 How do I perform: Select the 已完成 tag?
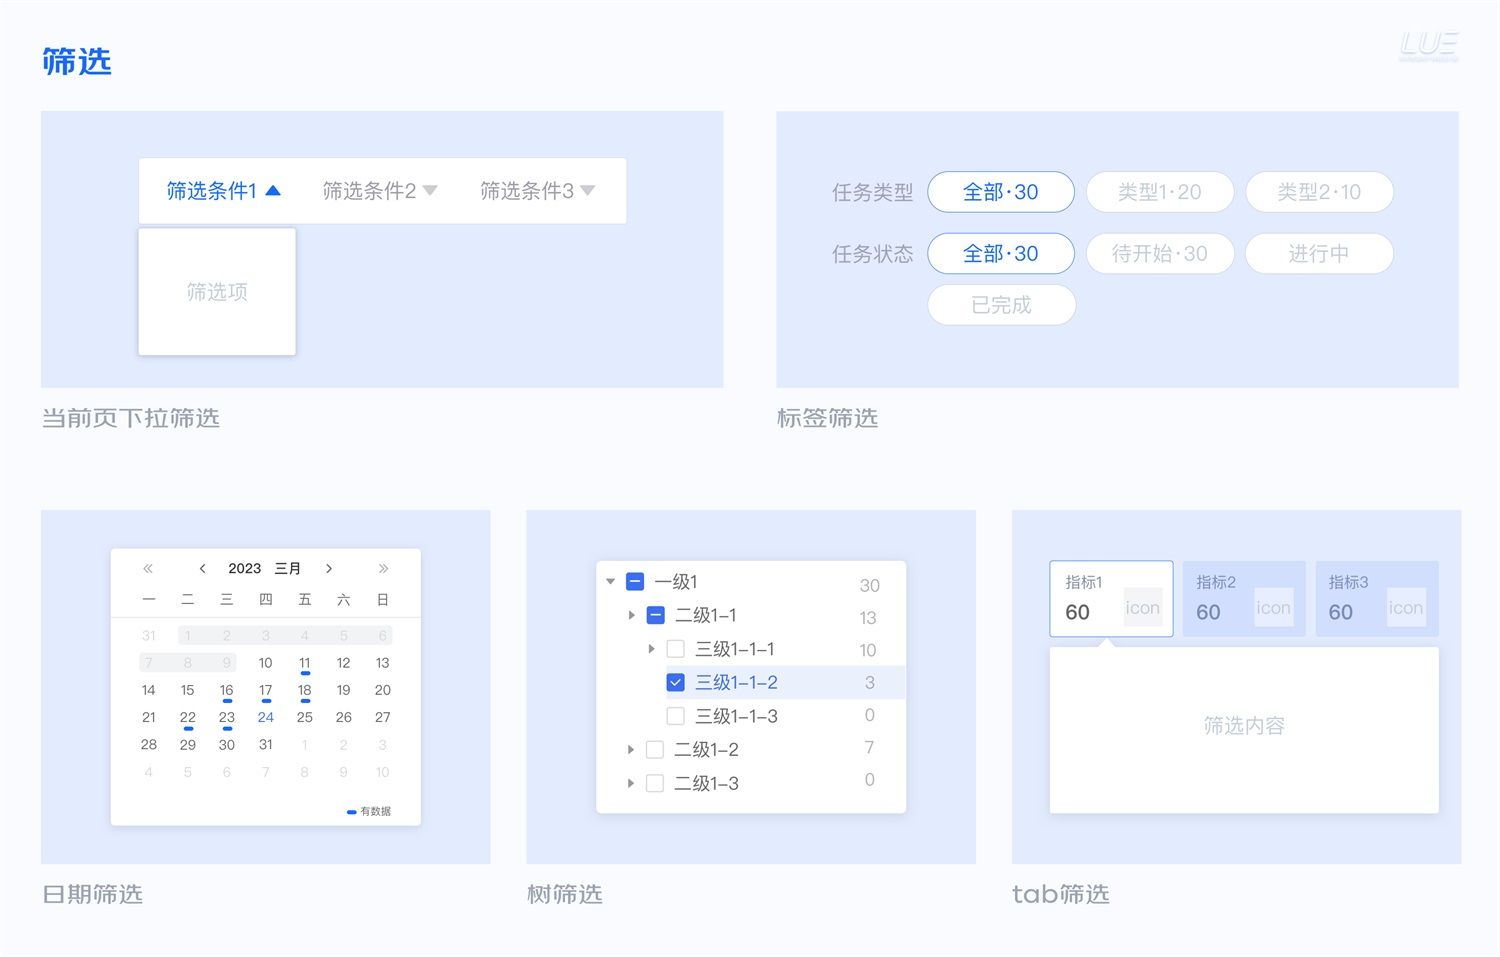(1001, 305)
